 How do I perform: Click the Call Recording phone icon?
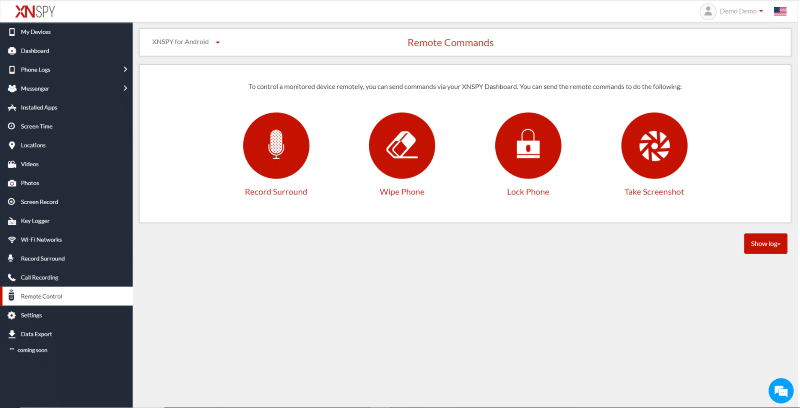pos(12,277)
